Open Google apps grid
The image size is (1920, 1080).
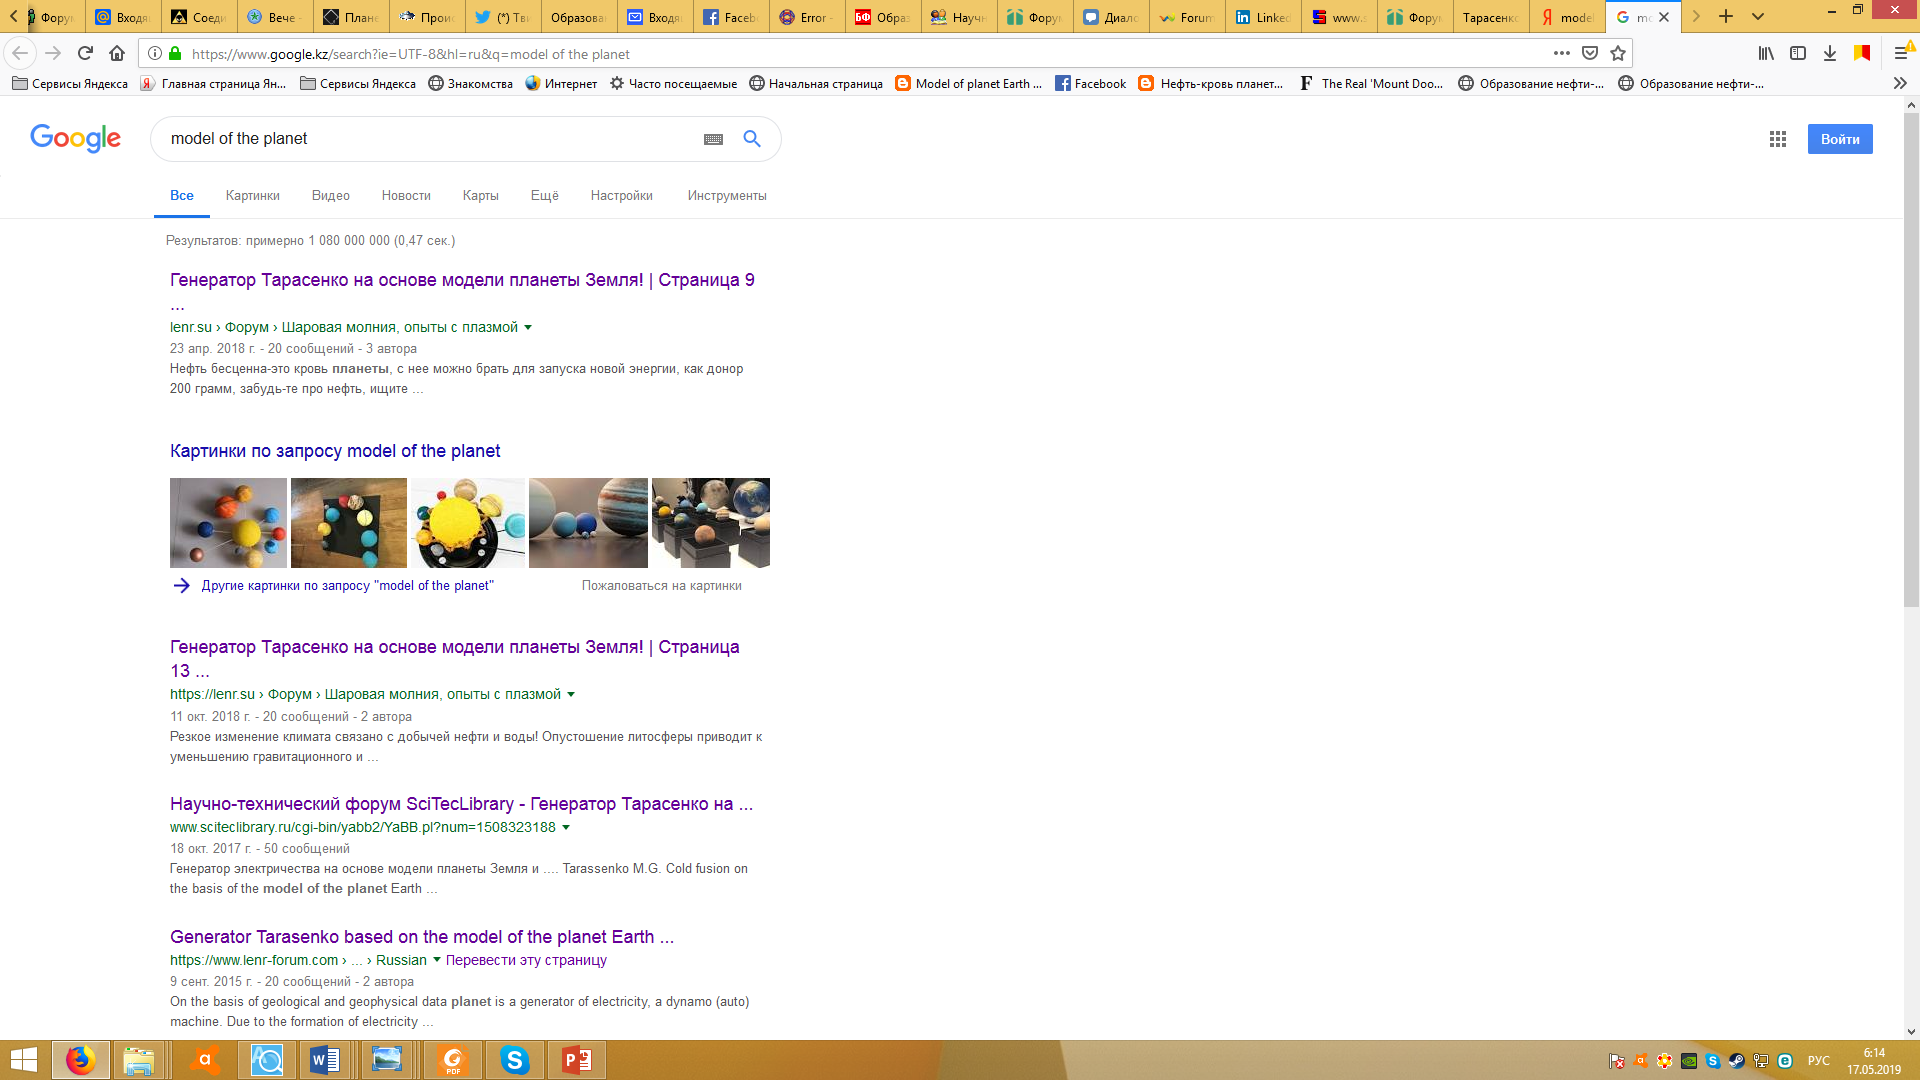tap(1777, 139)
